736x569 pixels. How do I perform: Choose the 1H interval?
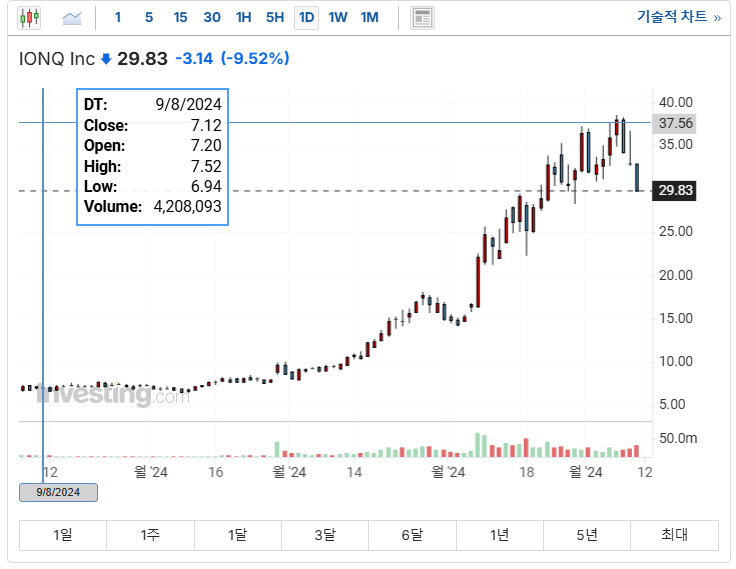[x=243, y=18]
